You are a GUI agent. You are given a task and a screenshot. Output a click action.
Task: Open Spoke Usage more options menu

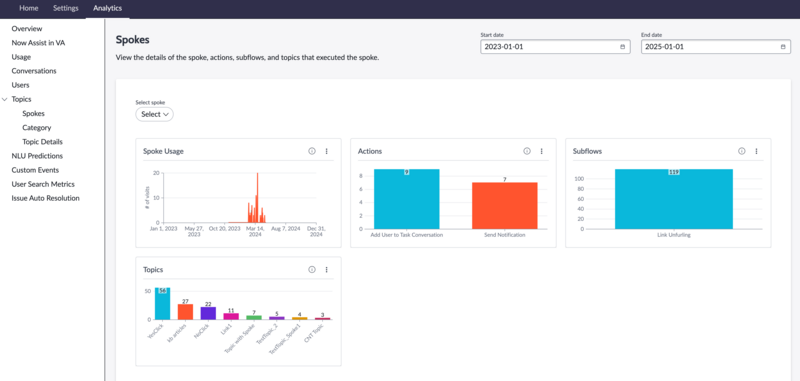327,151
